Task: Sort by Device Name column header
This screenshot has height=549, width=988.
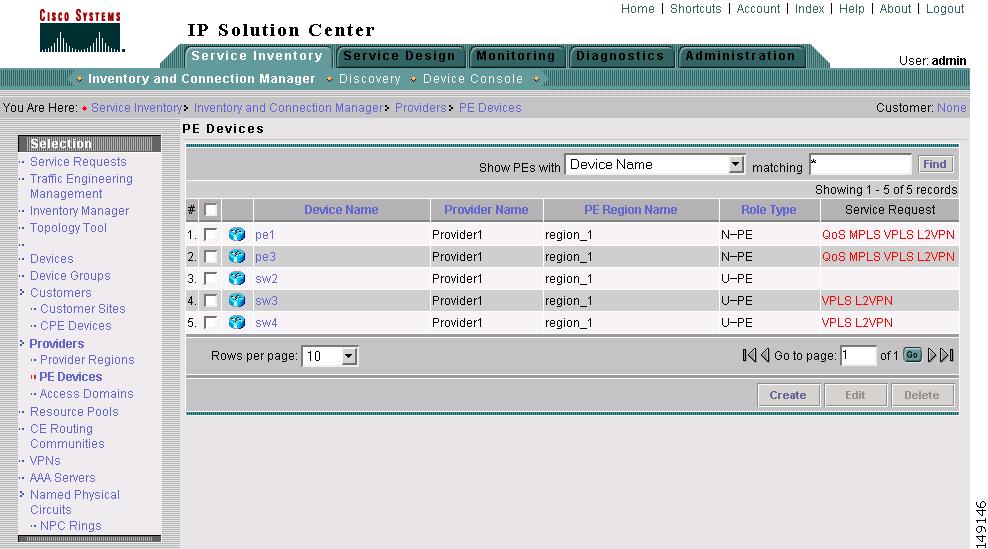Action: coord(342,210)
